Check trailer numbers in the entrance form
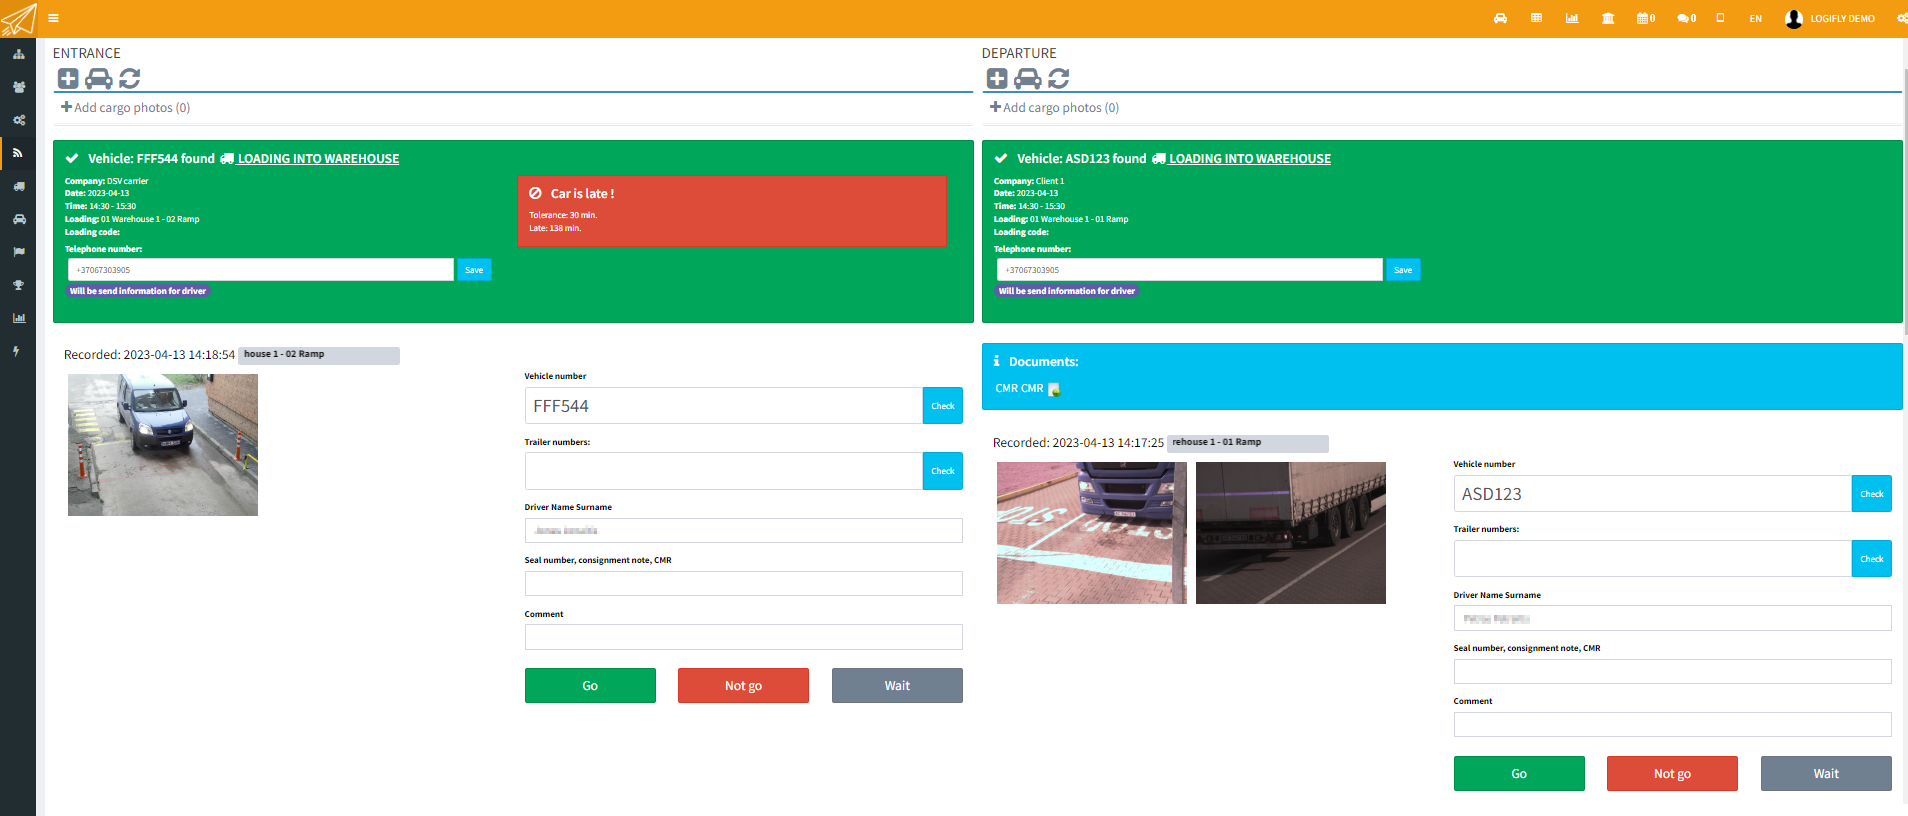 tap(943, 471)
